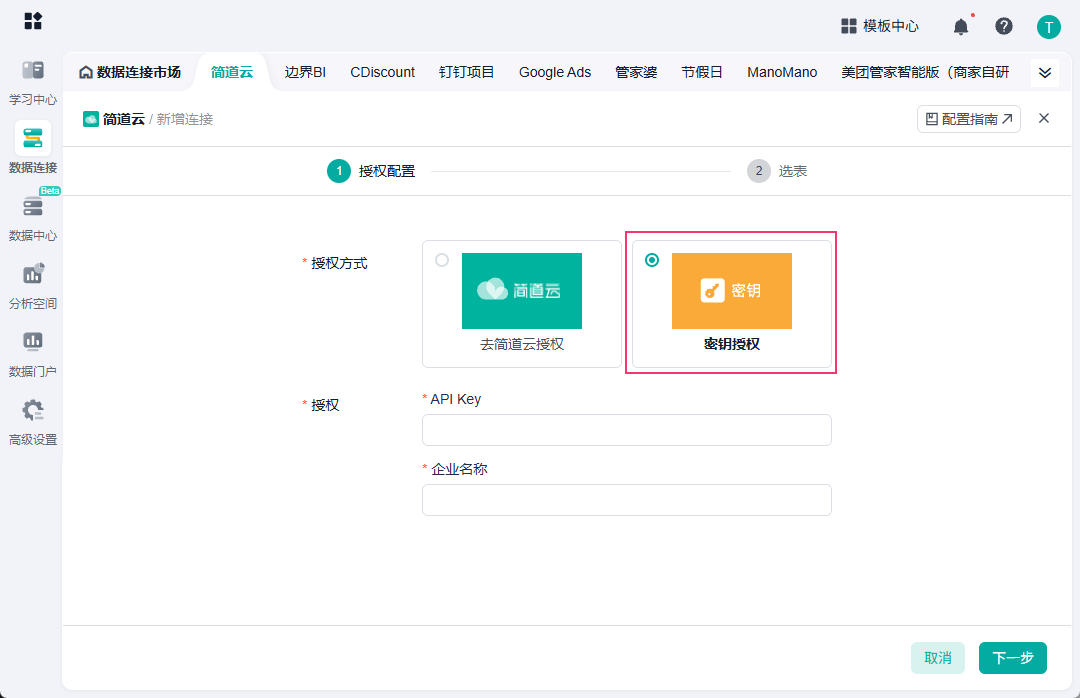Click the 下一步 button
This screenshot has height=698, width=1080.
coord(1012,658)
